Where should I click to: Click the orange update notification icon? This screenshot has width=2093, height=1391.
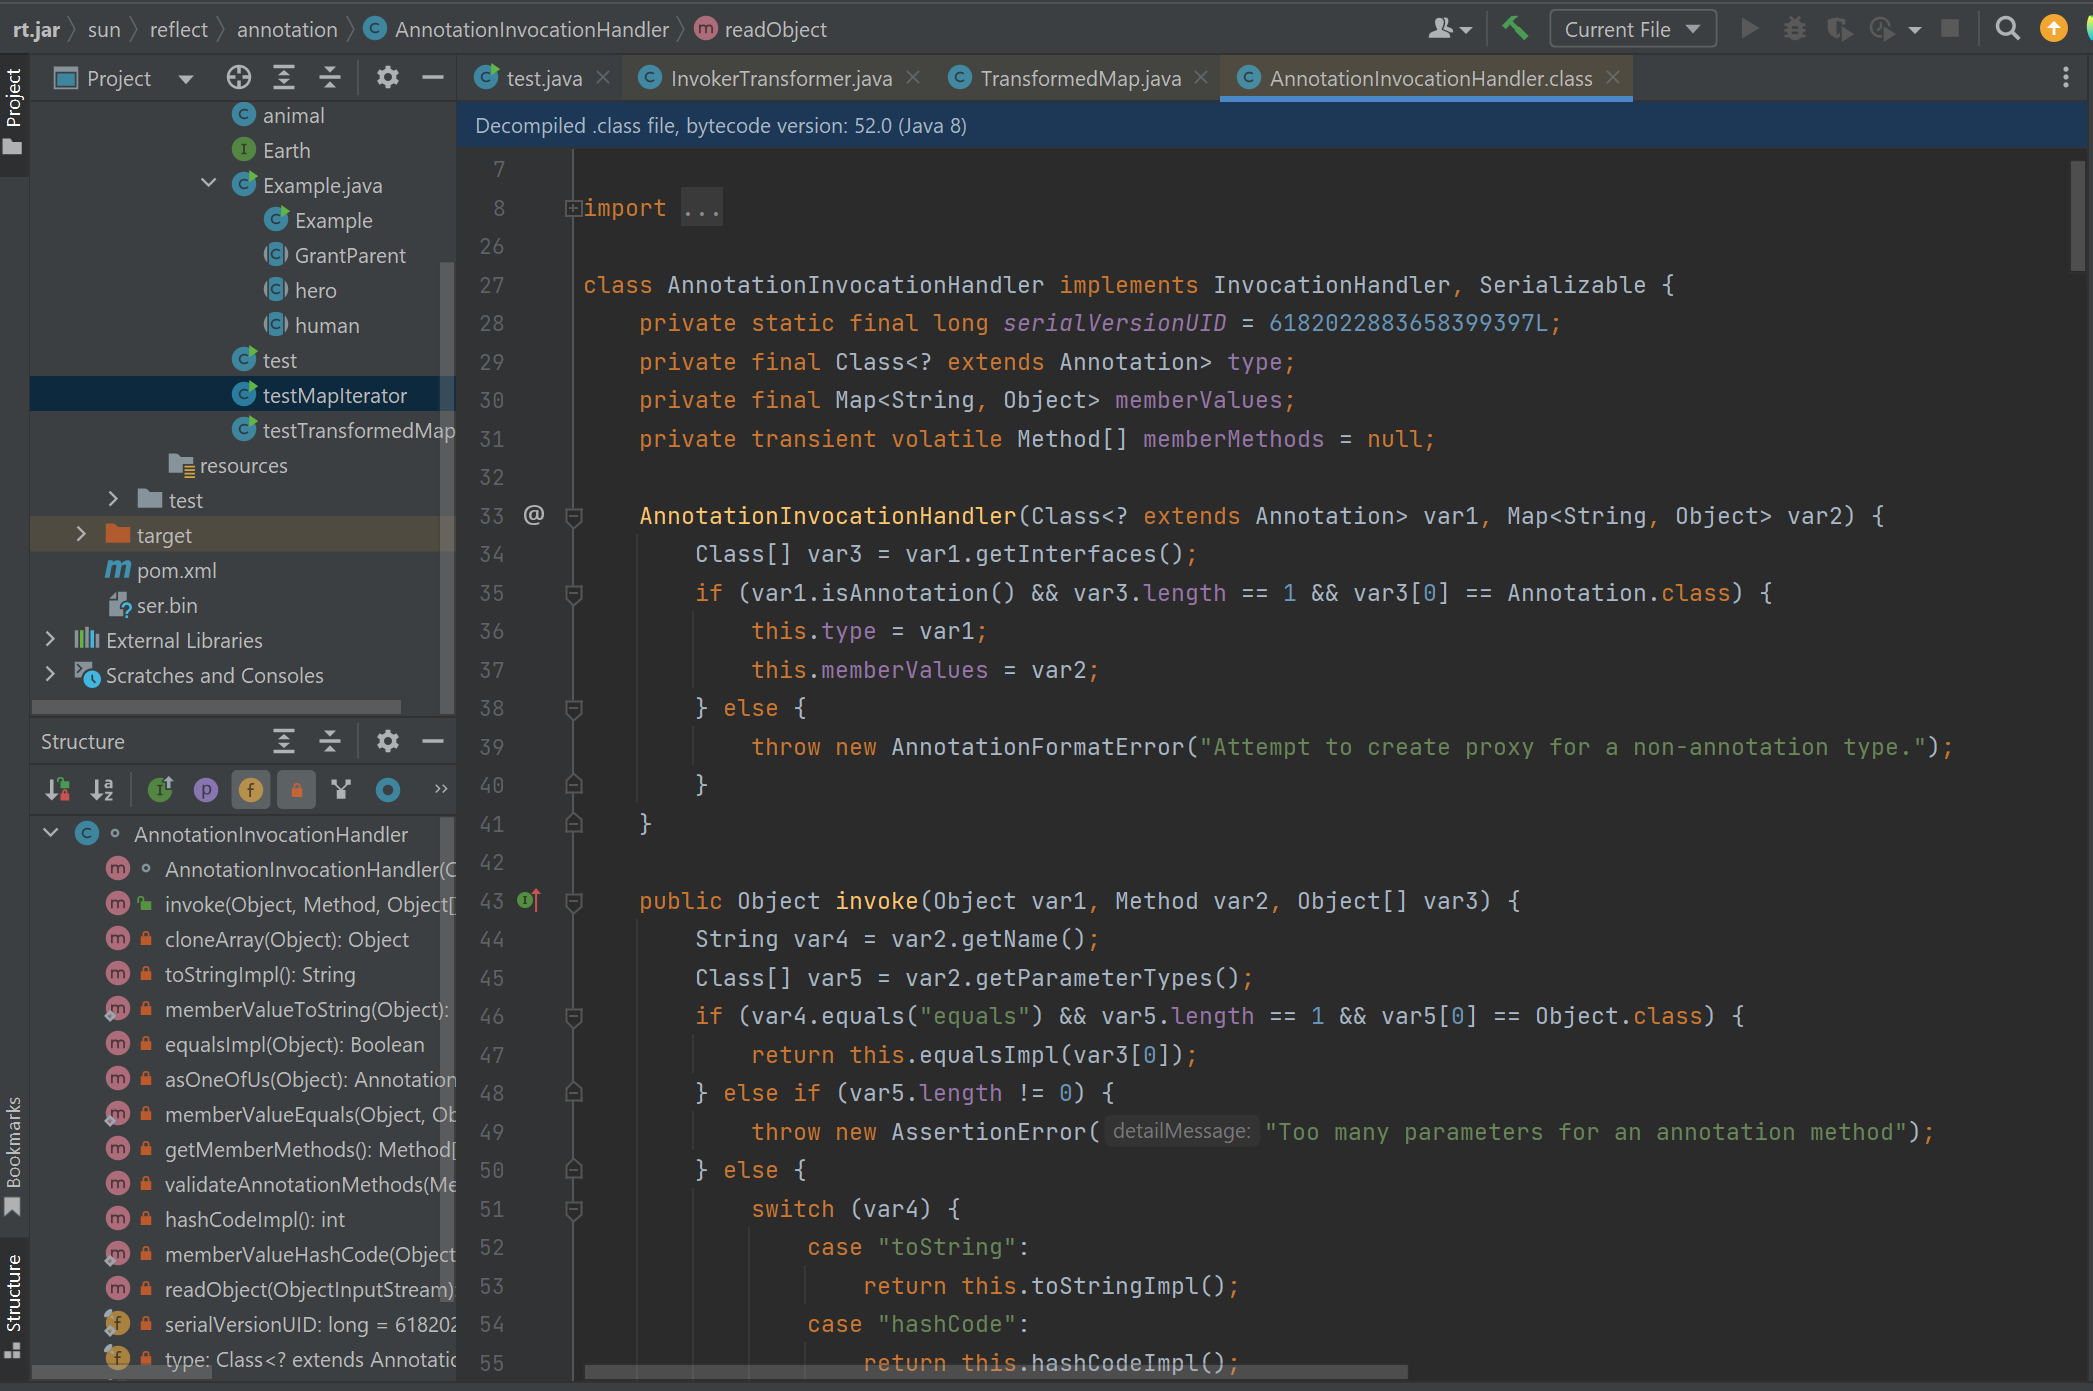2053,29
